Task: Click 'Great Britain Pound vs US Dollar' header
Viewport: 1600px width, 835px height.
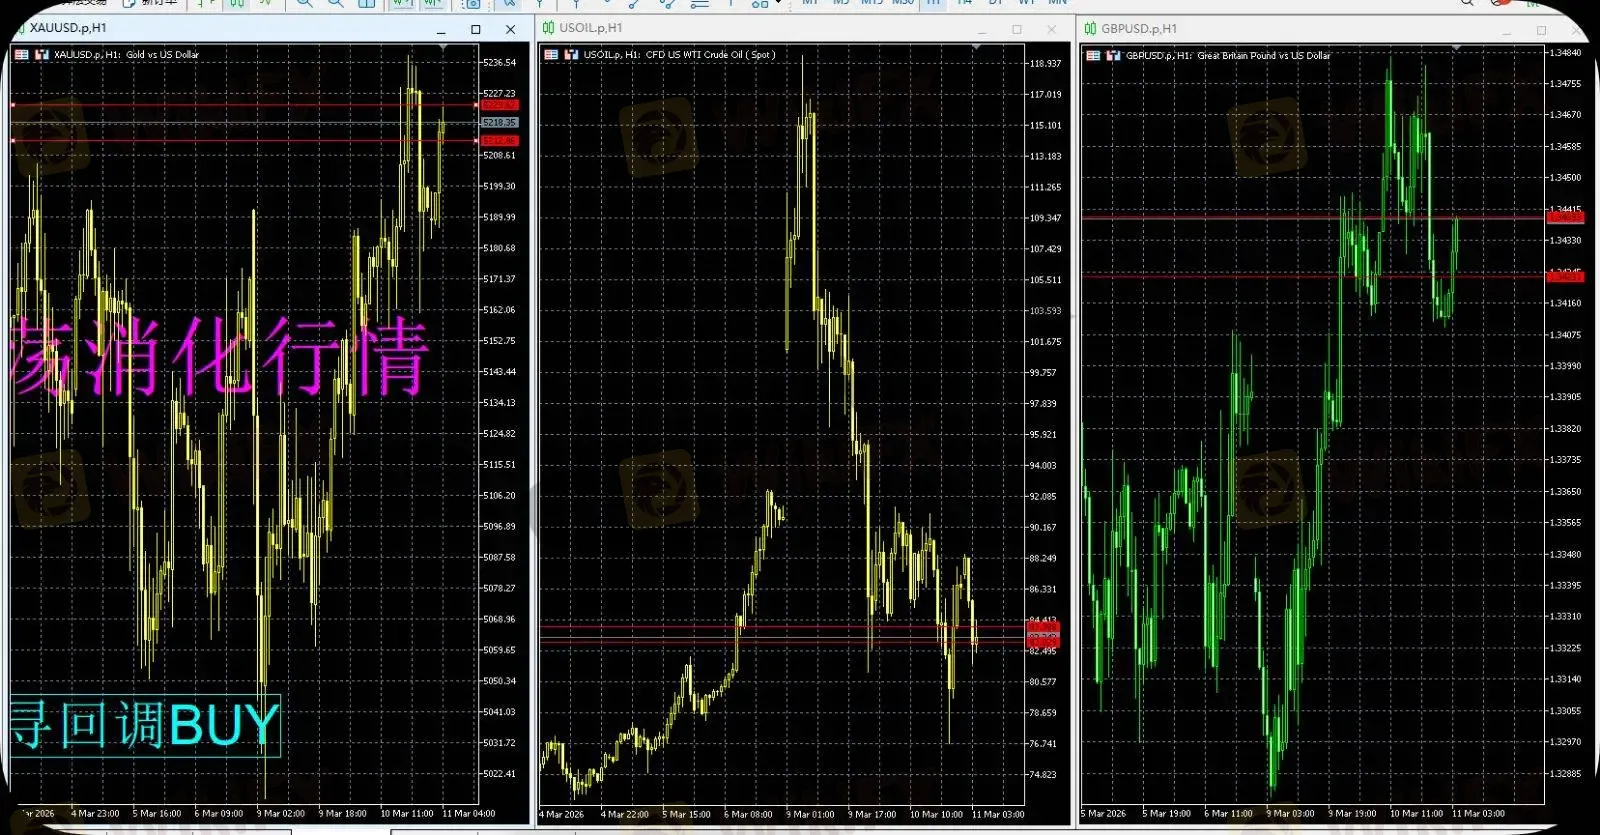Action: (x=1264, y=56)
